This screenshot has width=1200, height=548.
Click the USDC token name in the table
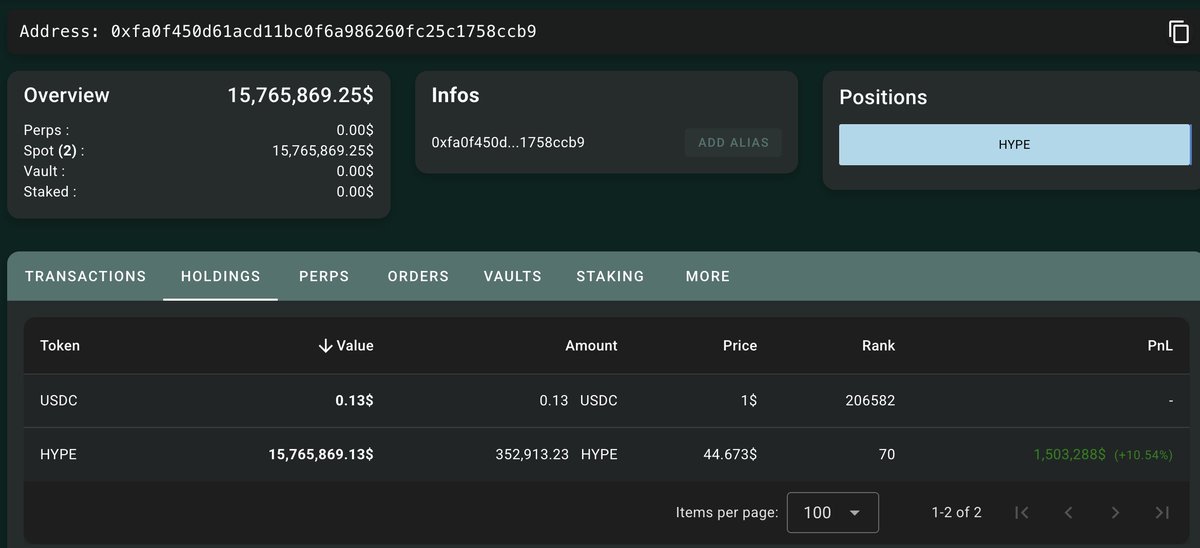click(59, 400)
